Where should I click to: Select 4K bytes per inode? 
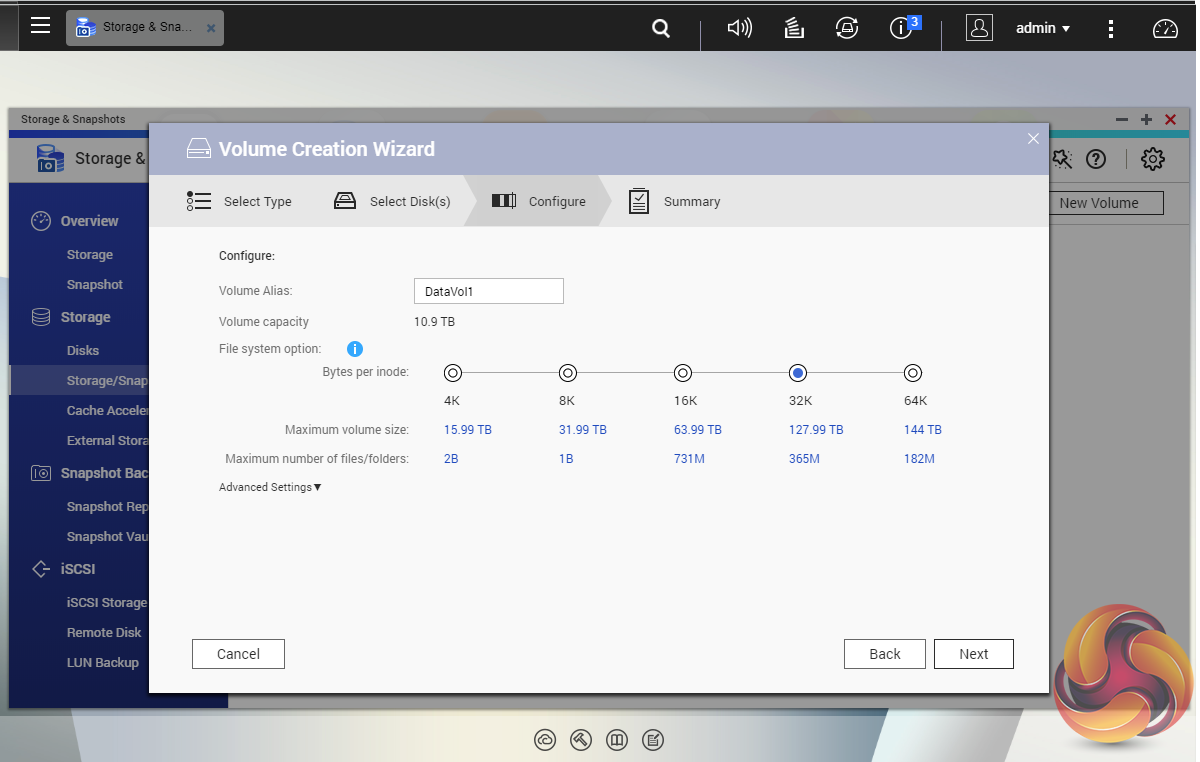click(x=453, y=373)
